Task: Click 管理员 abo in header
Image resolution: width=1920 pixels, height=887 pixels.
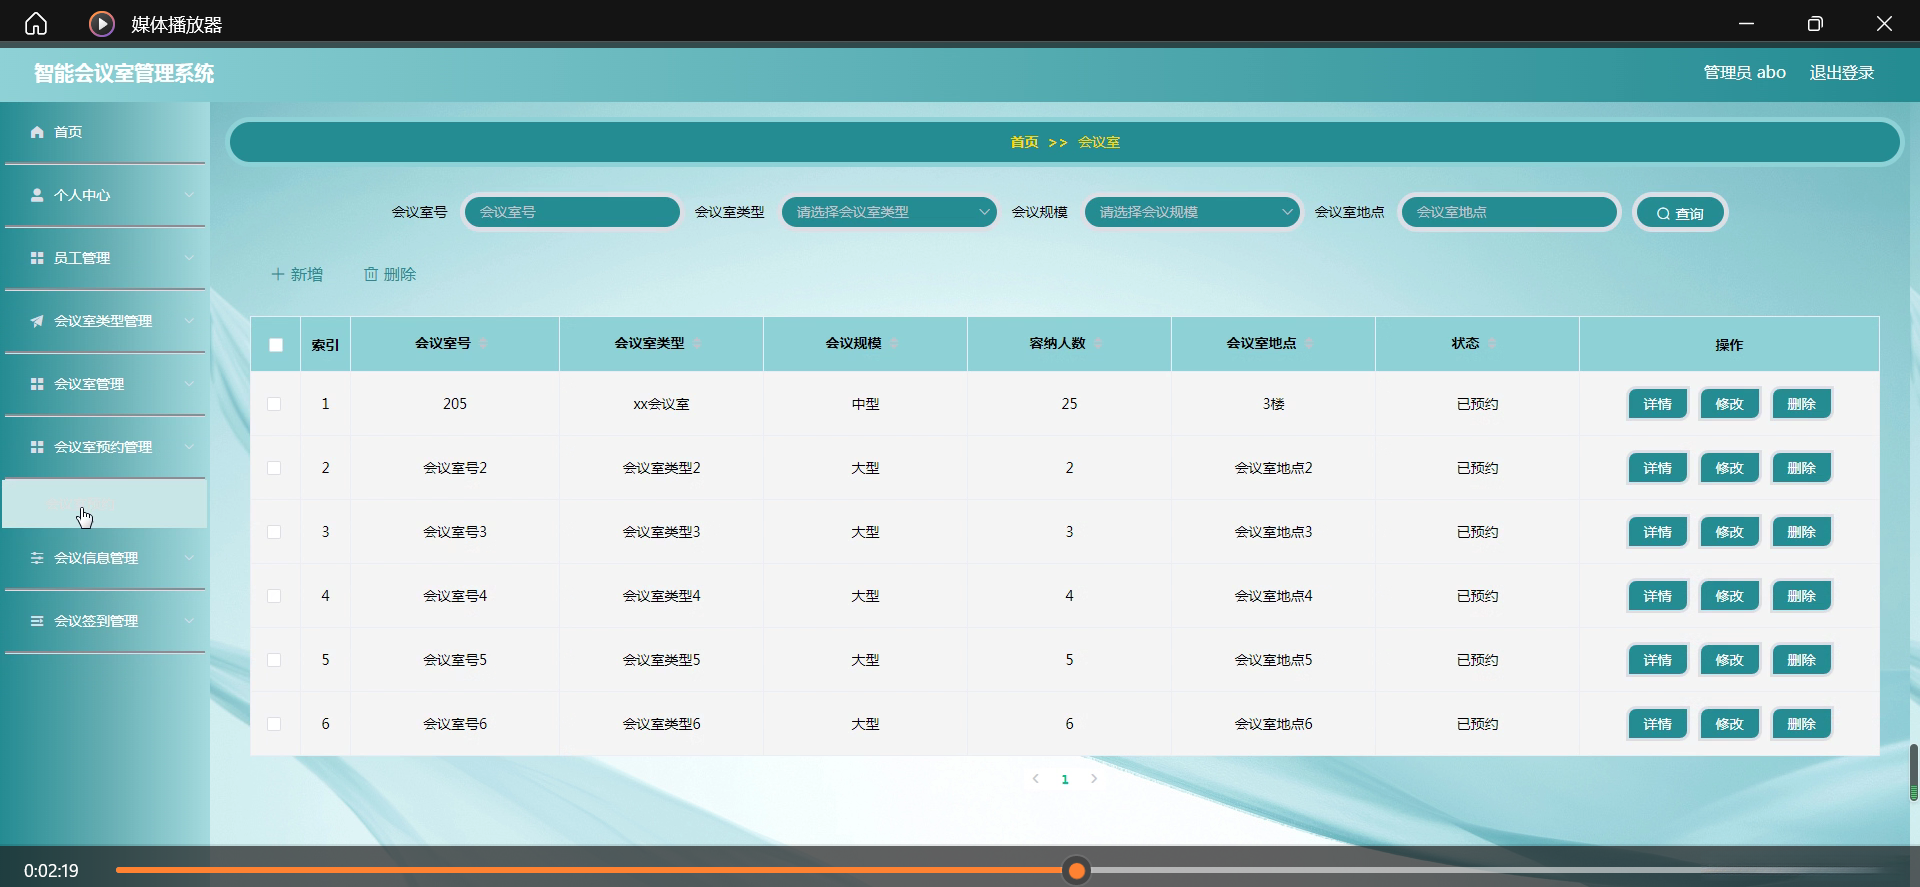Action: 1744,73
